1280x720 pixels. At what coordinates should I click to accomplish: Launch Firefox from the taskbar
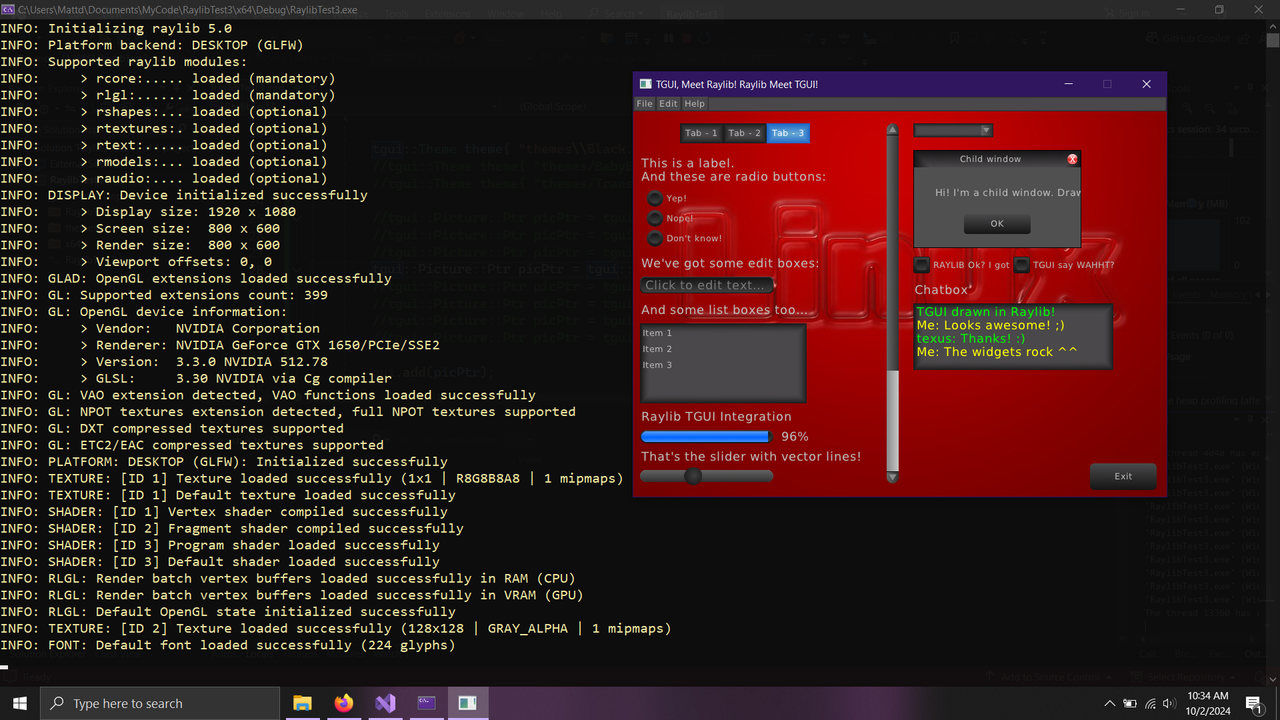click(344, 703)
